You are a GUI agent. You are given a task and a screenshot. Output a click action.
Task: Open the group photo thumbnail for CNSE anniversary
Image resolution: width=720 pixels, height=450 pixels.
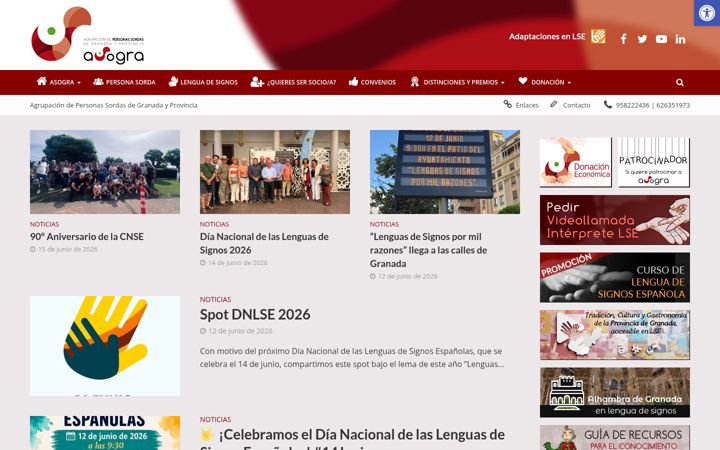tap(105, 172)
